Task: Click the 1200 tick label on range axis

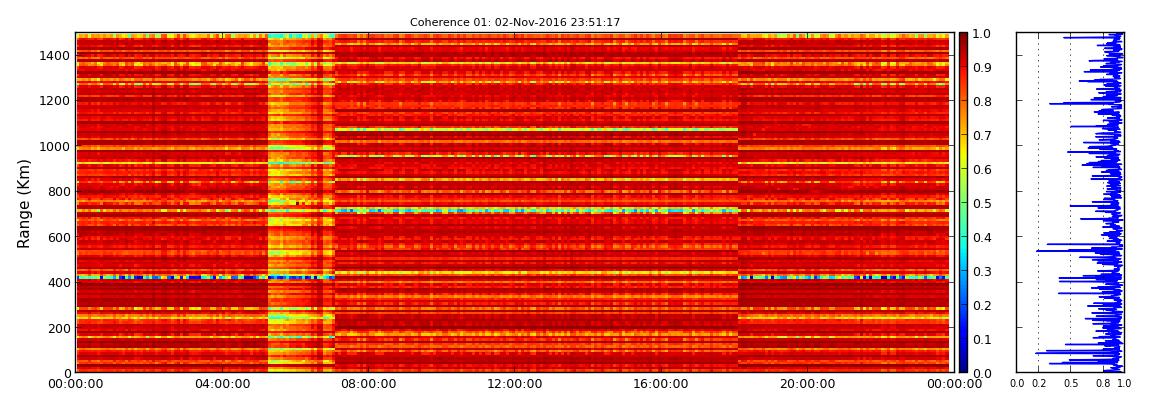Action: [56, 100]
